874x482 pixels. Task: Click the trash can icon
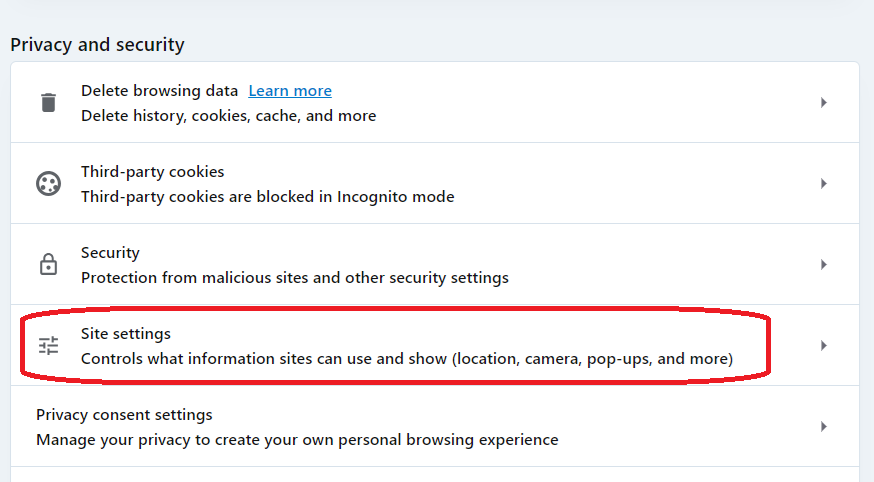click(48, 102)
